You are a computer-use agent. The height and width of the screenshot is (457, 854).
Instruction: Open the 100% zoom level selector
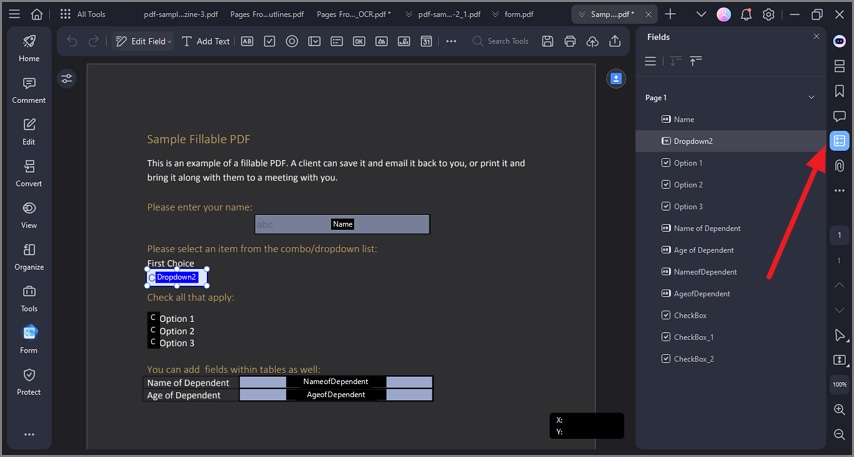pos(839,385)
